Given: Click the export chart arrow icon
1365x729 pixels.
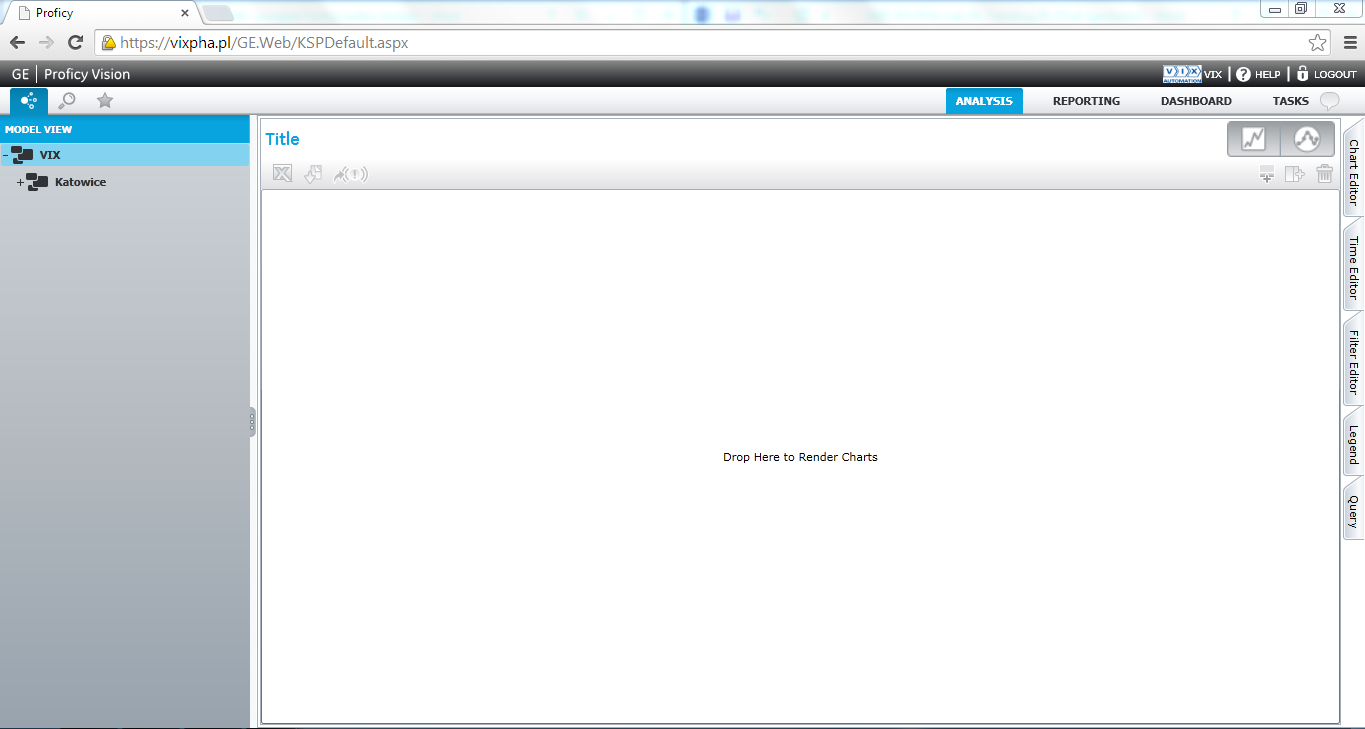Looking at the screenshot, I should (1295, 174).
